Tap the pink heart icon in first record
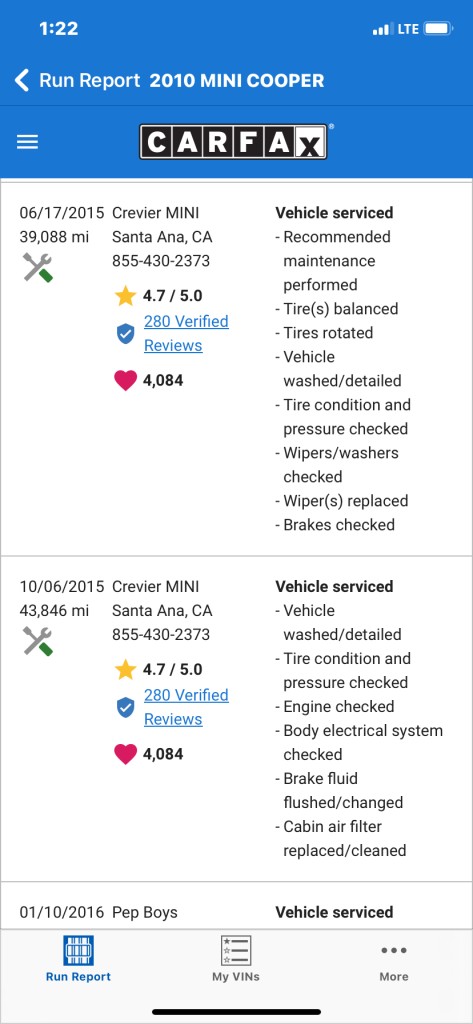The width and height of the screenshot is (473, 1024). (x=125, y=380)
